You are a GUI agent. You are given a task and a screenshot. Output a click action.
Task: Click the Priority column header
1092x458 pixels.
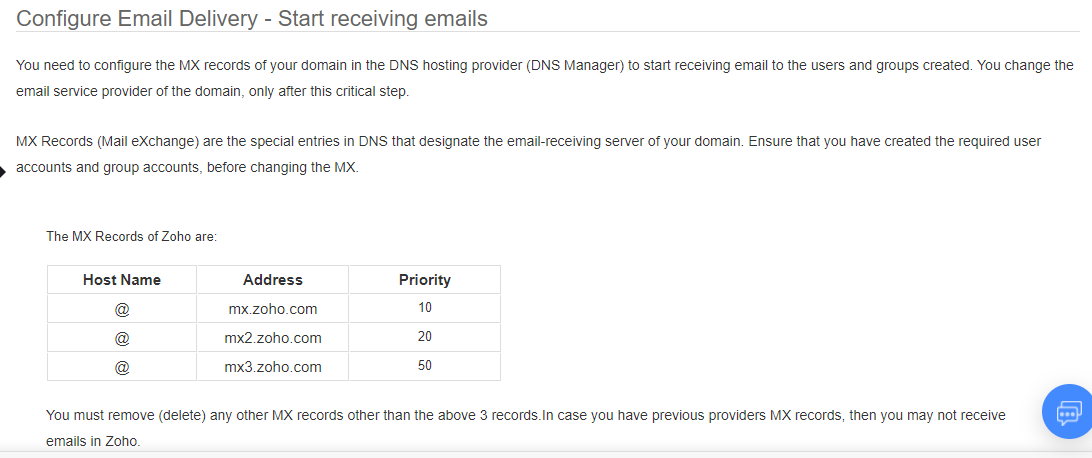coord(425,280)
